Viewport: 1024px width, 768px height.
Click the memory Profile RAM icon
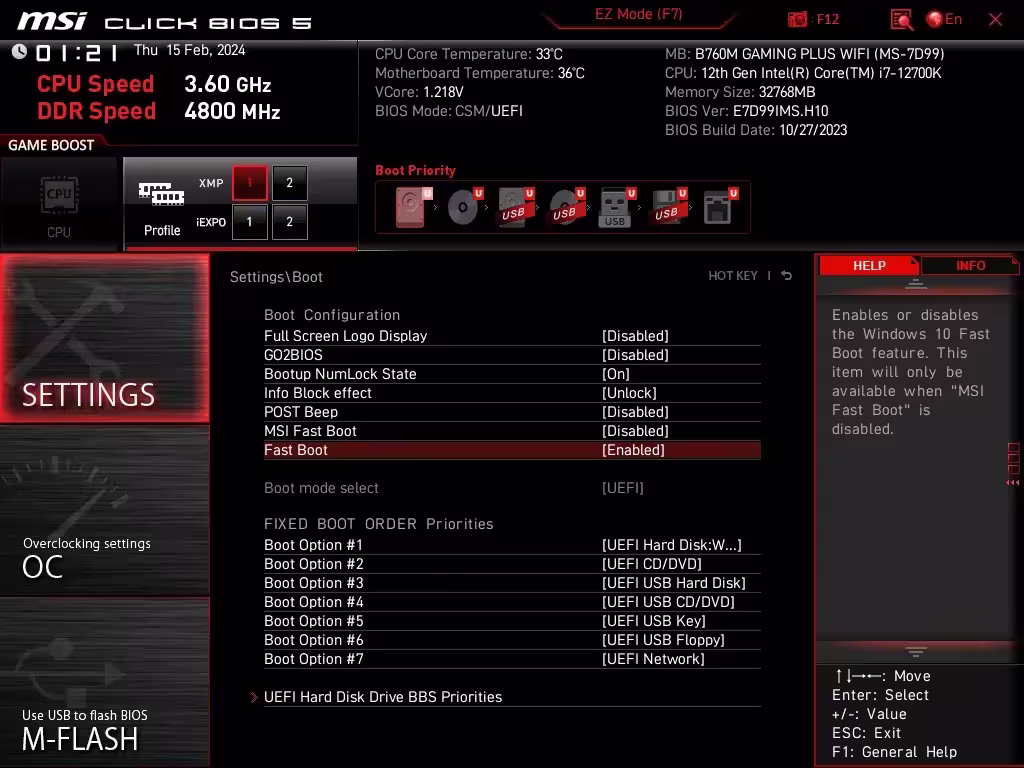(x=161, y=193)
